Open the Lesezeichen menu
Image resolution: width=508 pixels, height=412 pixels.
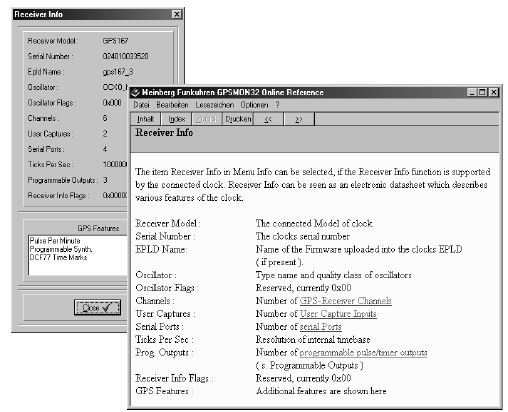click(215, 105)
